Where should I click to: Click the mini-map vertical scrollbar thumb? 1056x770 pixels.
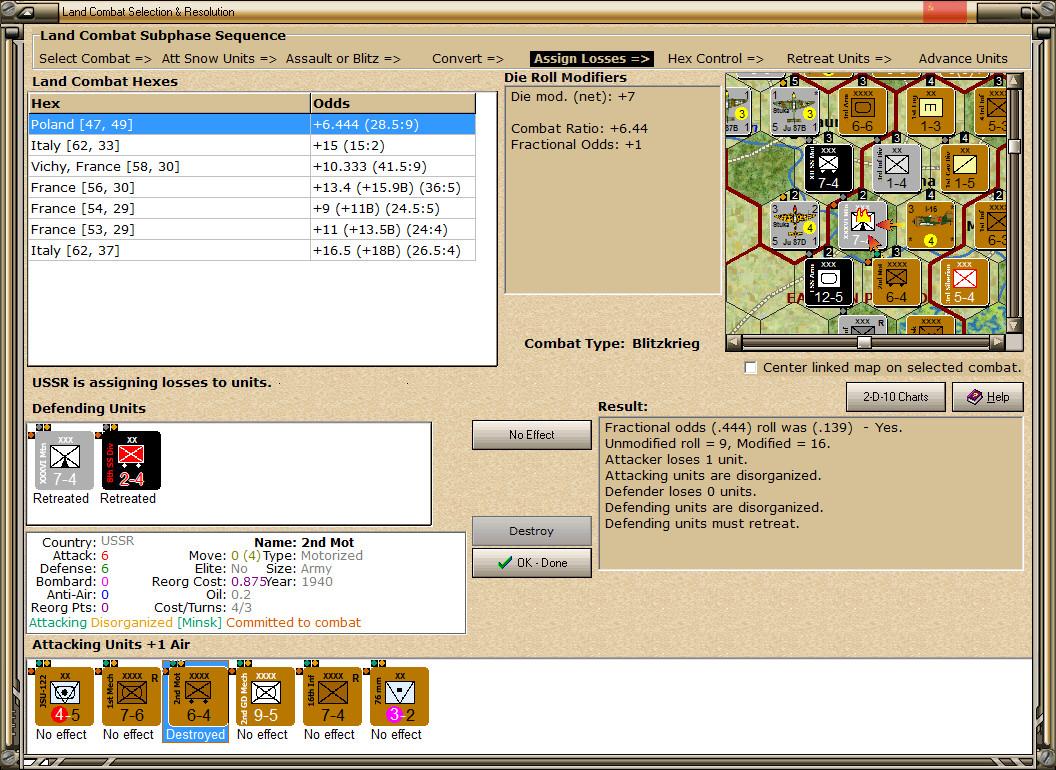click(1014, 146)
